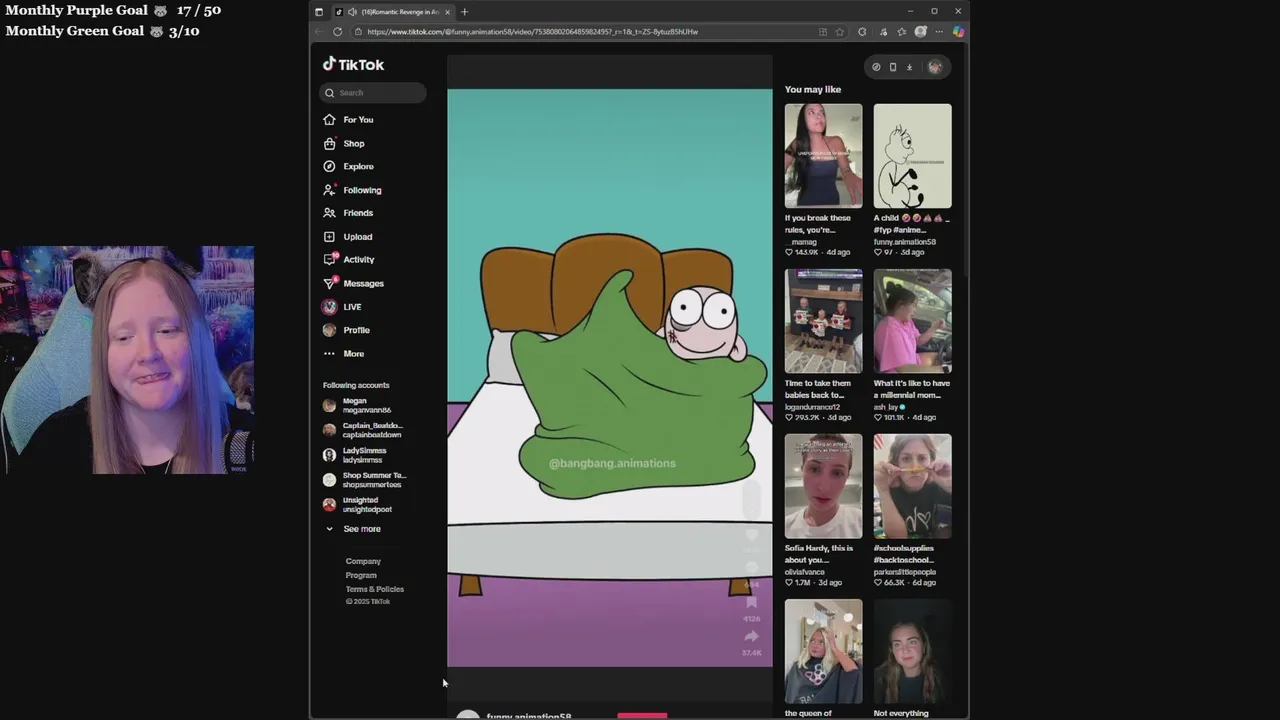This screenshot has height=720, width=1280.
Task: Open the account avatar menu in header
Action: tap(935, 67)
